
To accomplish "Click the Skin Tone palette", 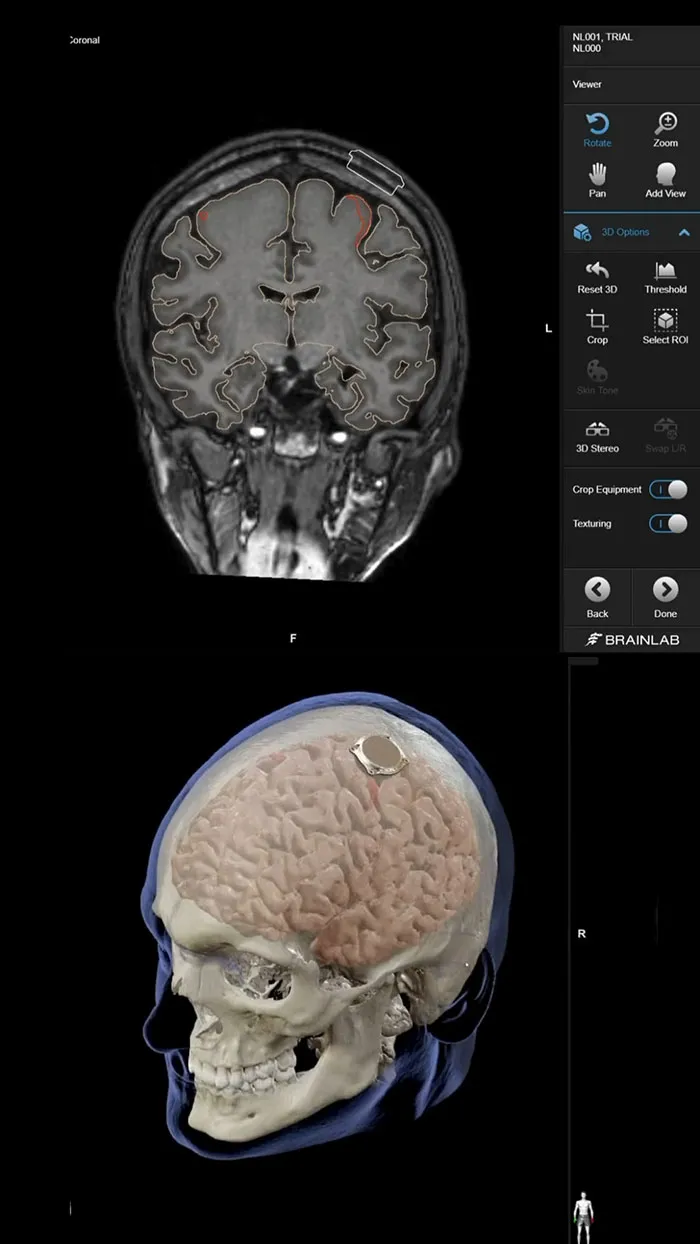I will click(x=597, y=376).
